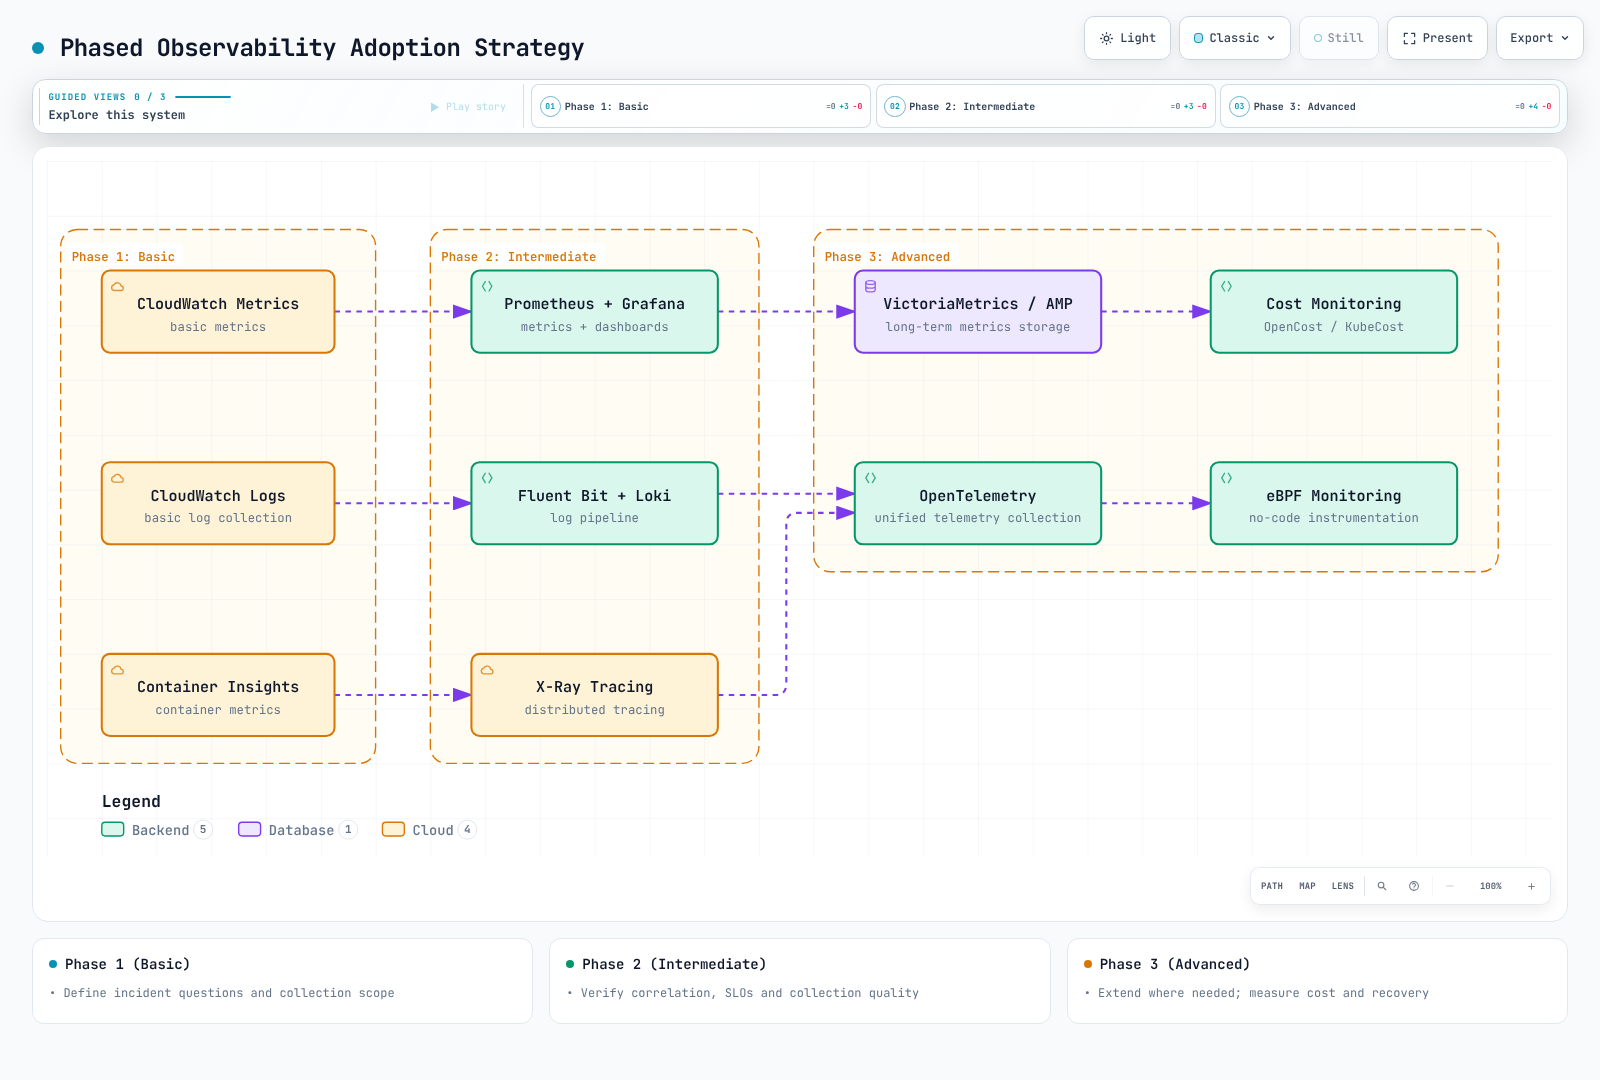Click the code icon on Fluent Bit + Loki

[x=487, y=479]
